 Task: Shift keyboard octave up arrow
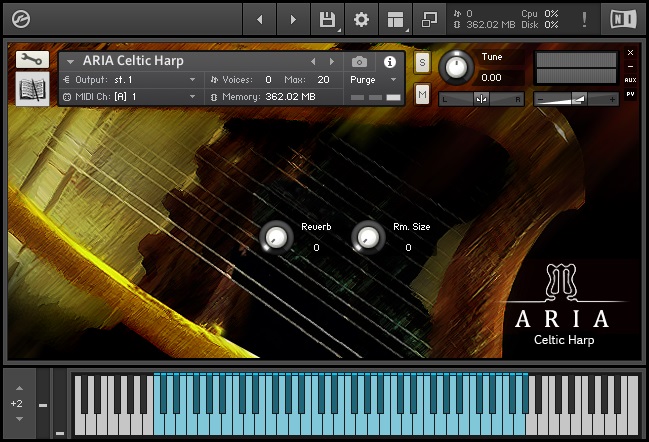click(x=19, y=388)
